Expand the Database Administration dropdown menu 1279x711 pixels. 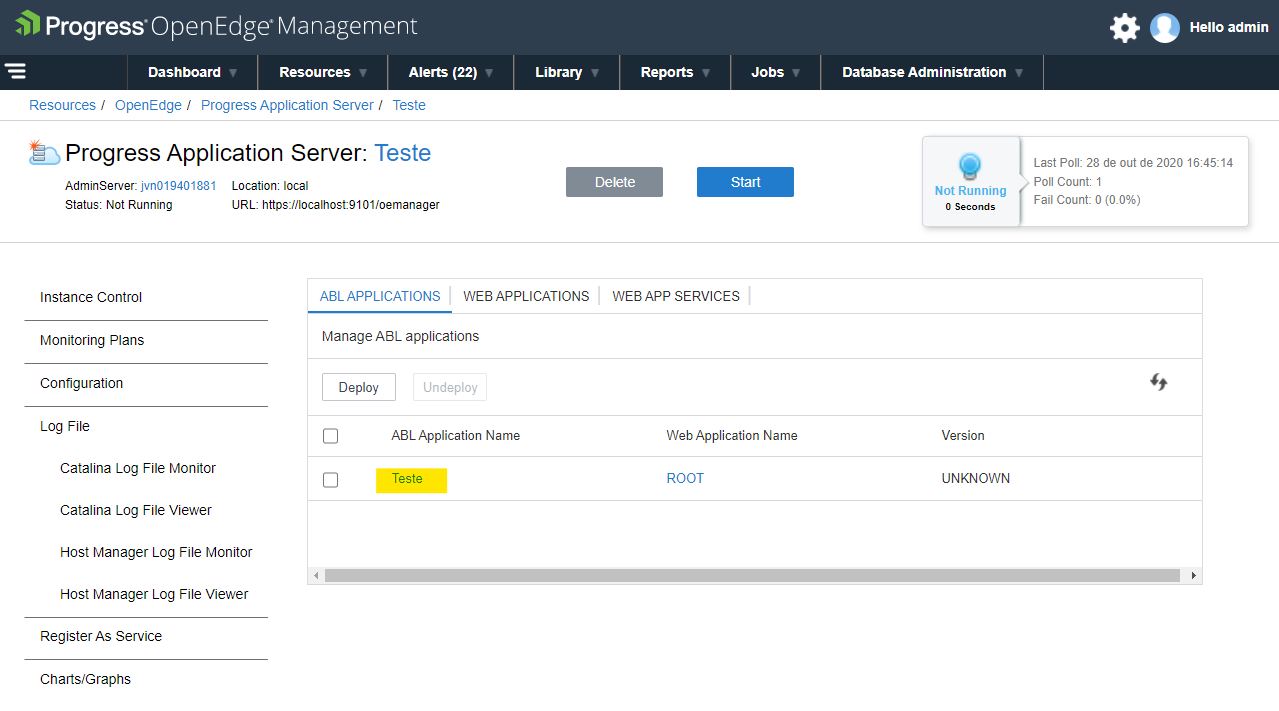[x=932, y=72]
